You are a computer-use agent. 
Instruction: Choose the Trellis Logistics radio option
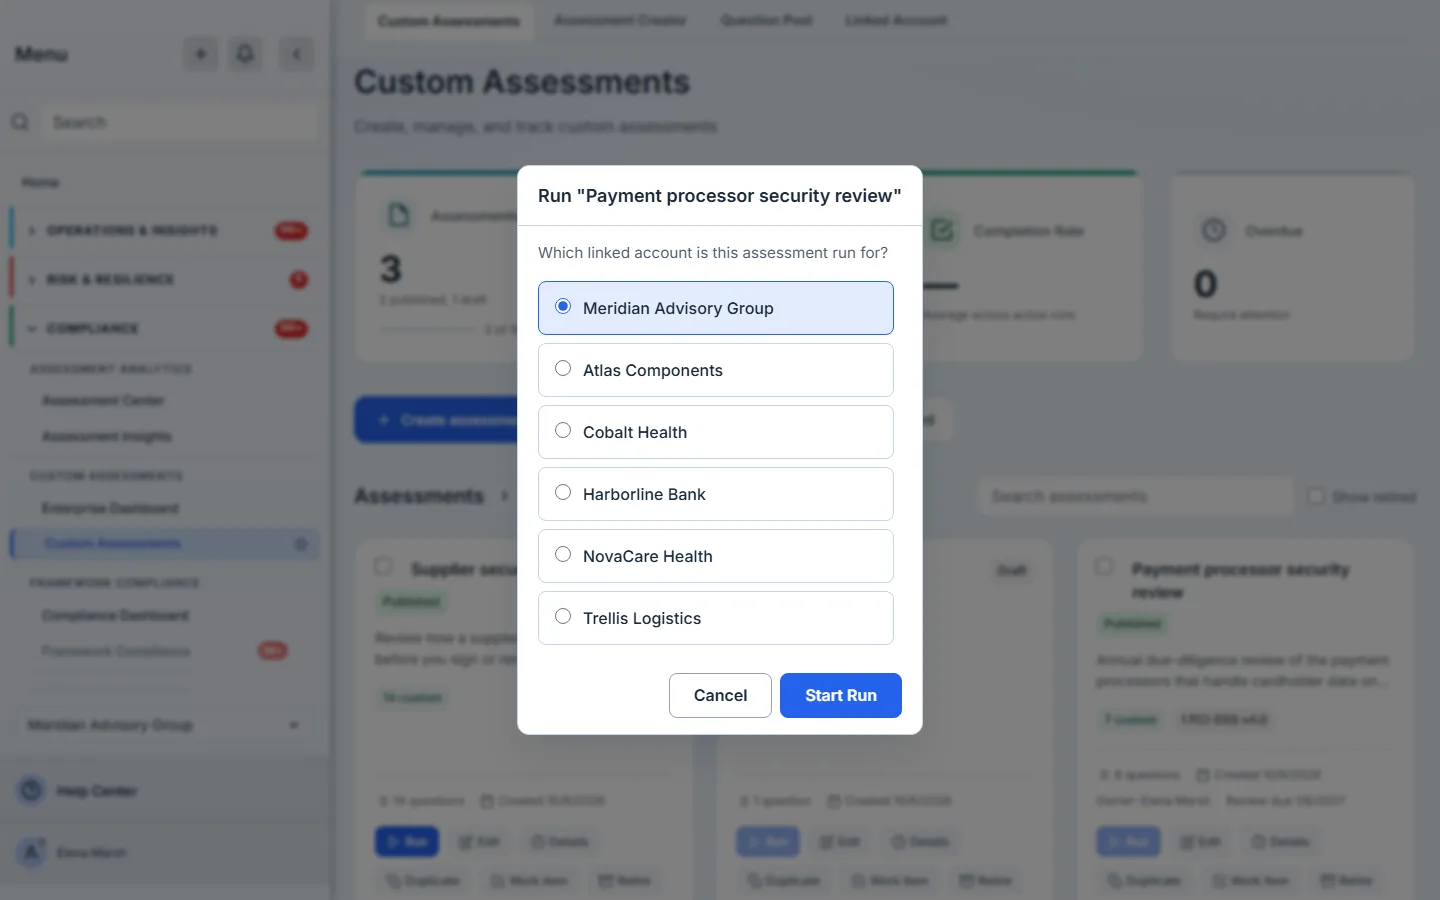(x=715, y=618)
